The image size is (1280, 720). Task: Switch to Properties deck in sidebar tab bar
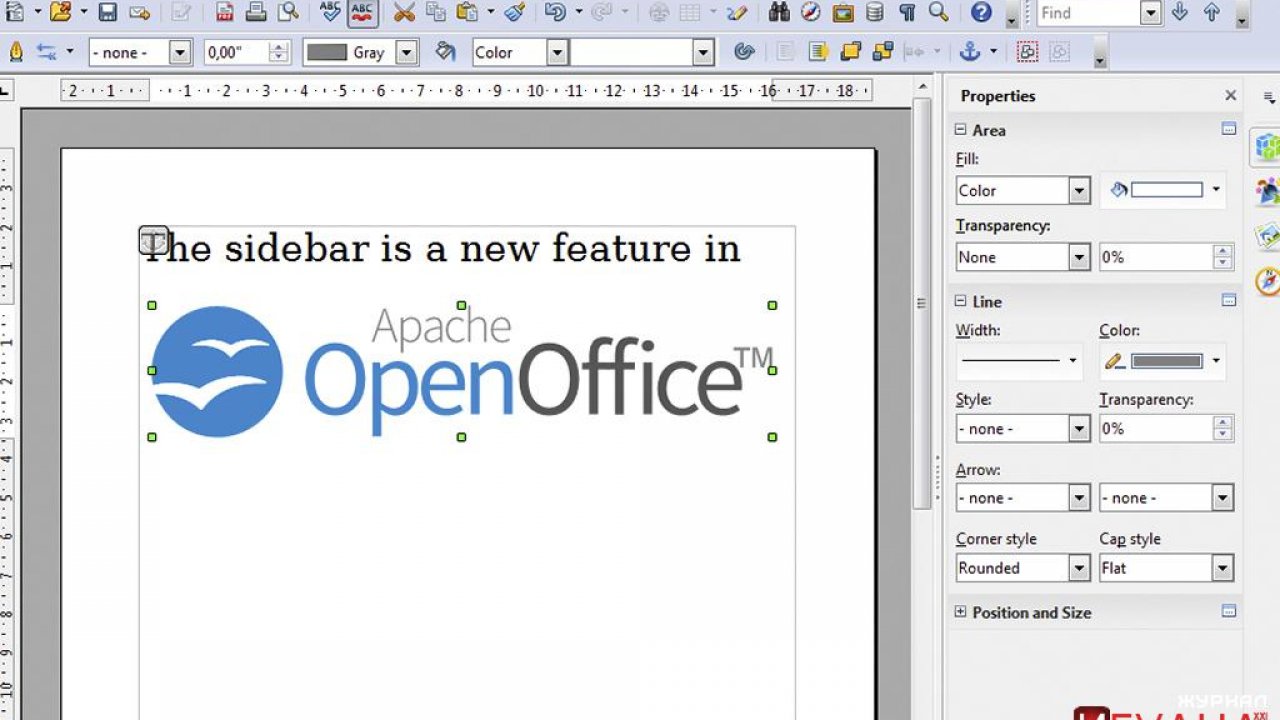pos(1267,148)
